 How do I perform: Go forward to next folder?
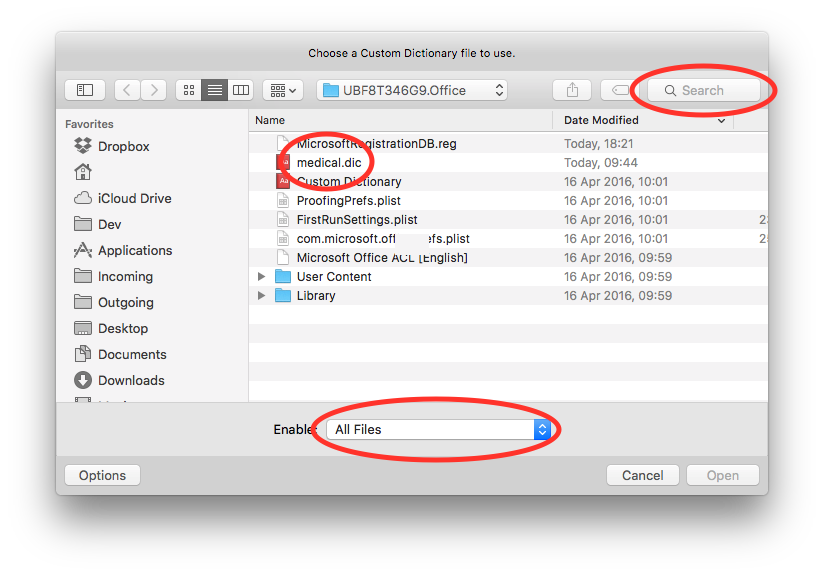153,90
